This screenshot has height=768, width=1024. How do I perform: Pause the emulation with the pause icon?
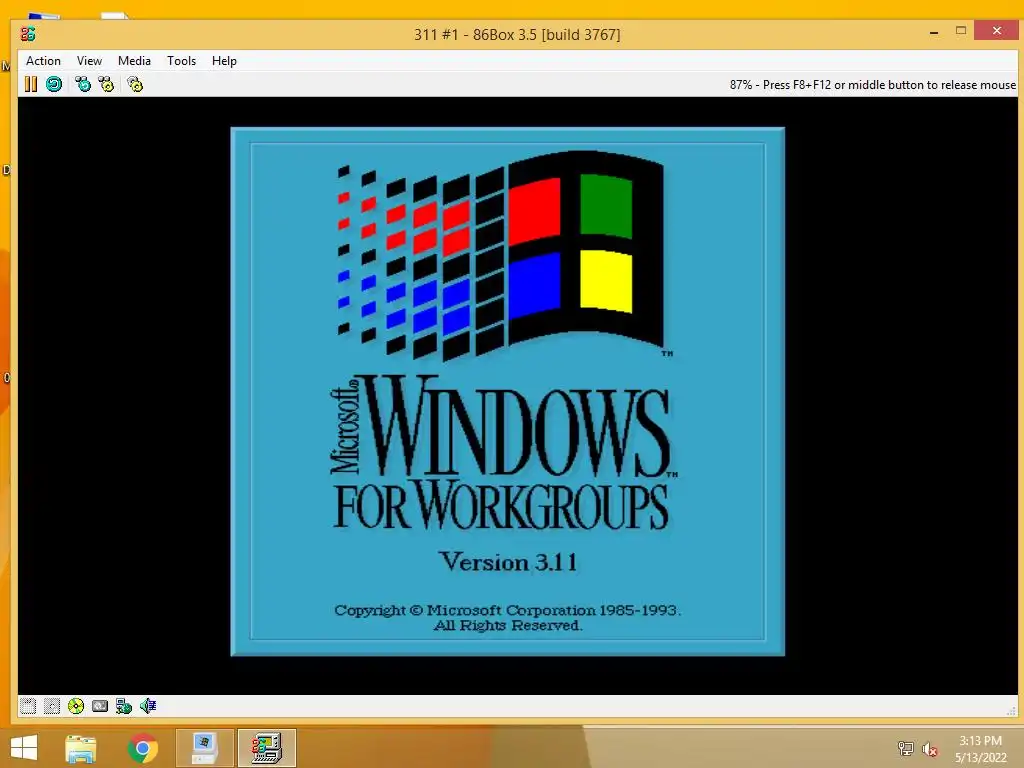[31, 84]
